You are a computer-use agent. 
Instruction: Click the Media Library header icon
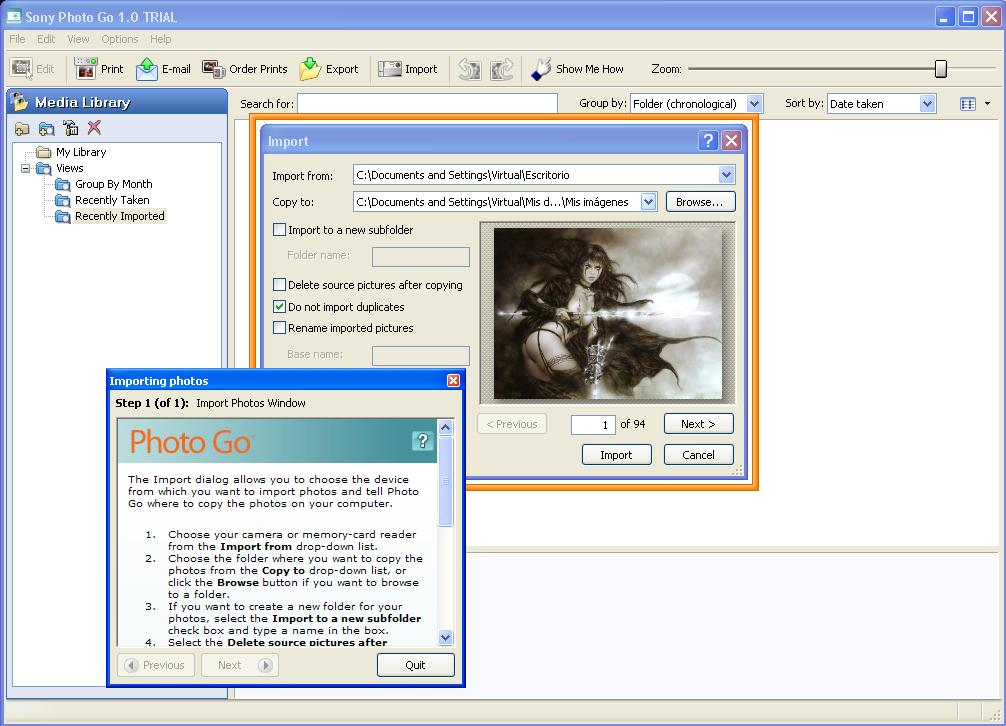(x=20, y=101)
